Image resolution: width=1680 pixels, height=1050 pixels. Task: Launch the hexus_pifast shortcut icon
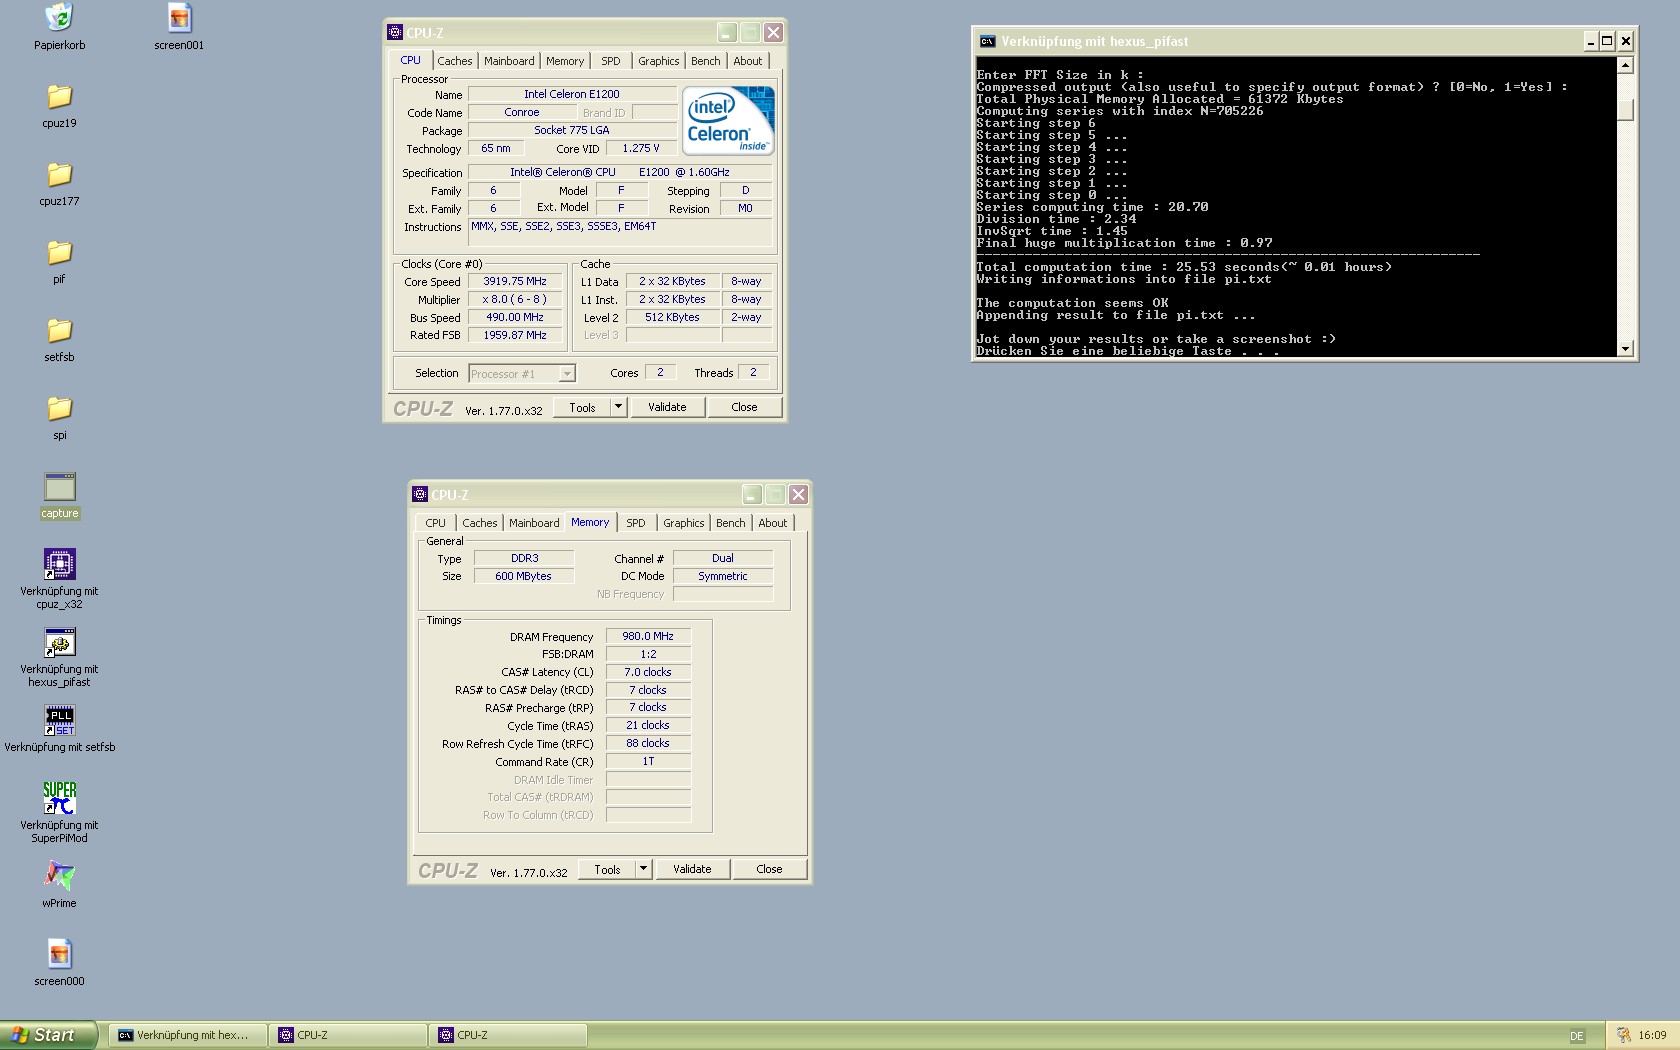(59, 643)
